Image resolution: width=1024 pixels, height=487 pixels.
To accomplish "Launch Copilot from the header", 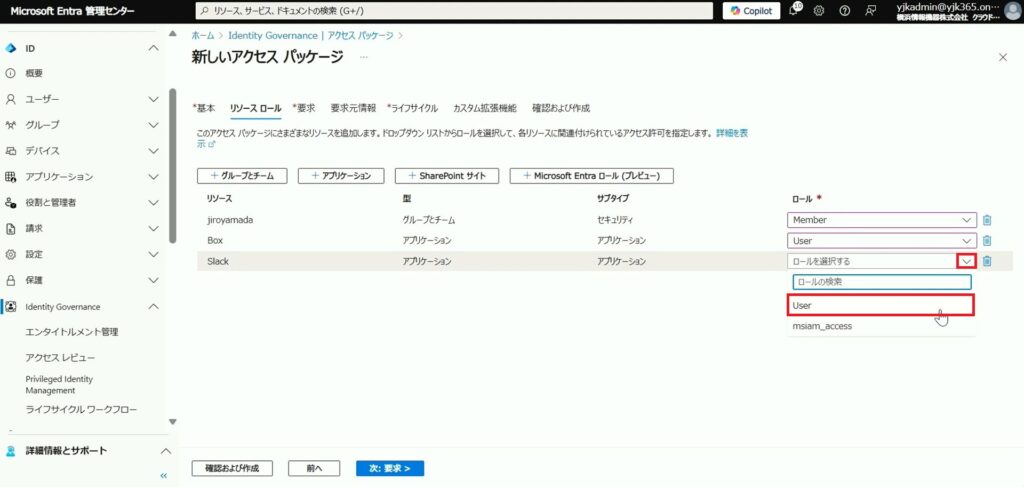I will 751,11.
